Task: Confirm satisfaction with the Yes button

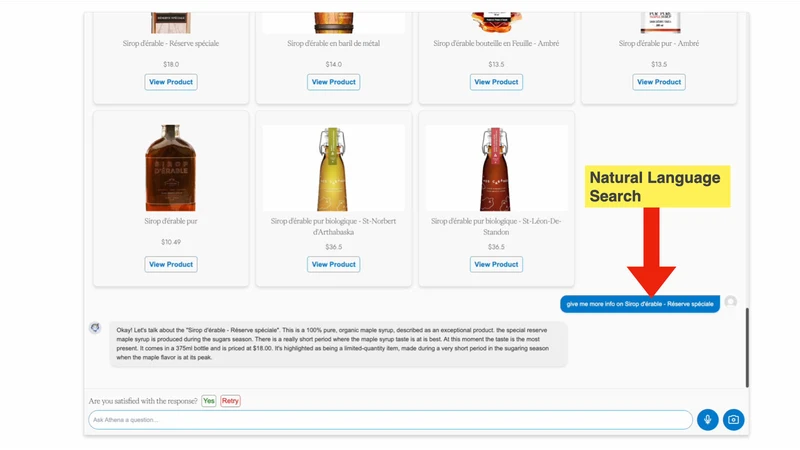Action: point(209,401)
